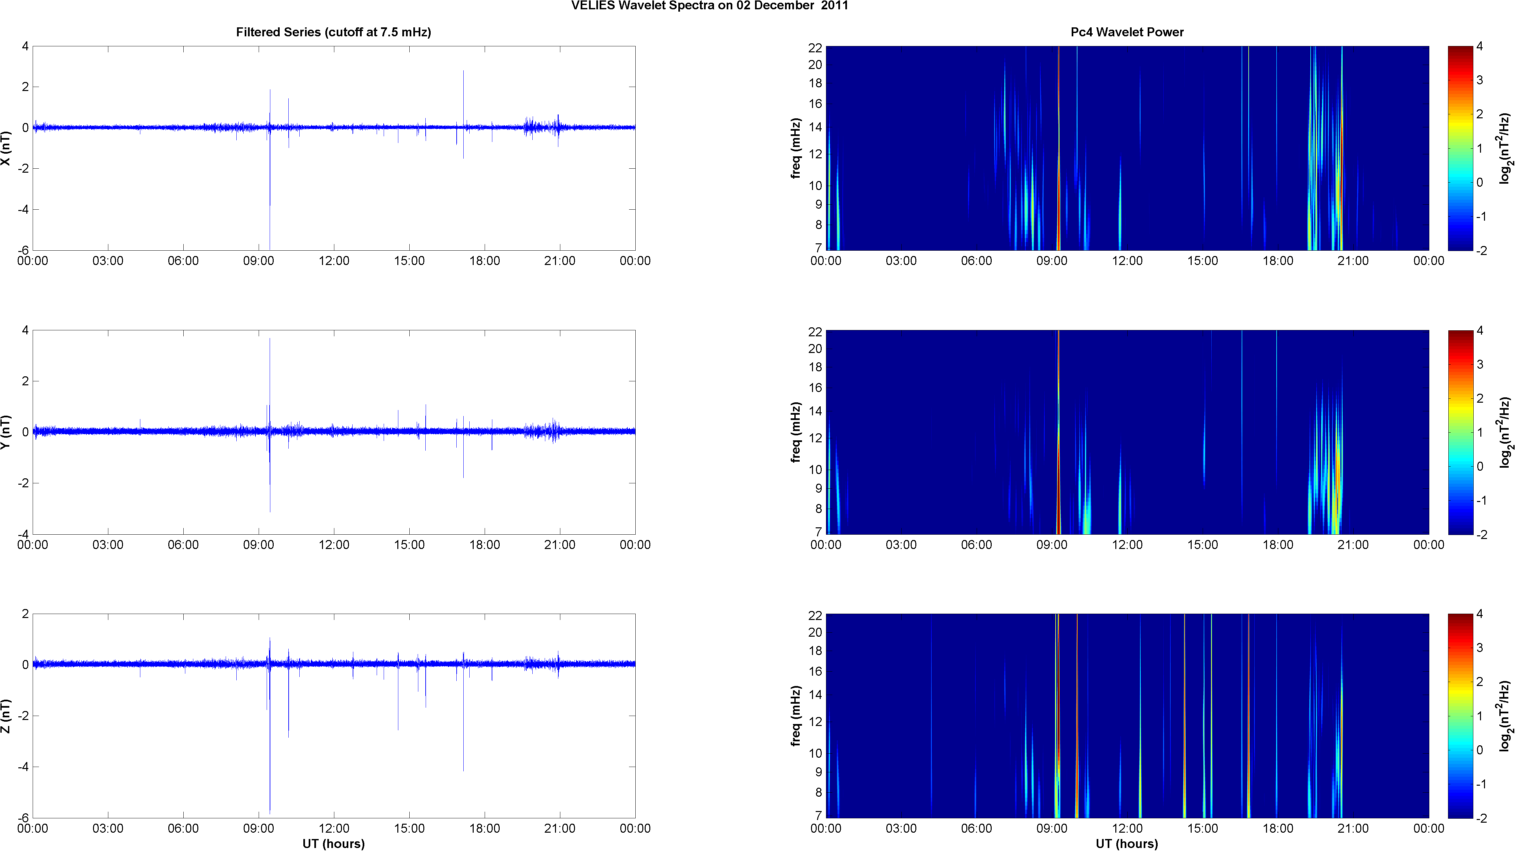Click 'UT (hours)' label under the bottom wavelet plot

click(1126, 844)
